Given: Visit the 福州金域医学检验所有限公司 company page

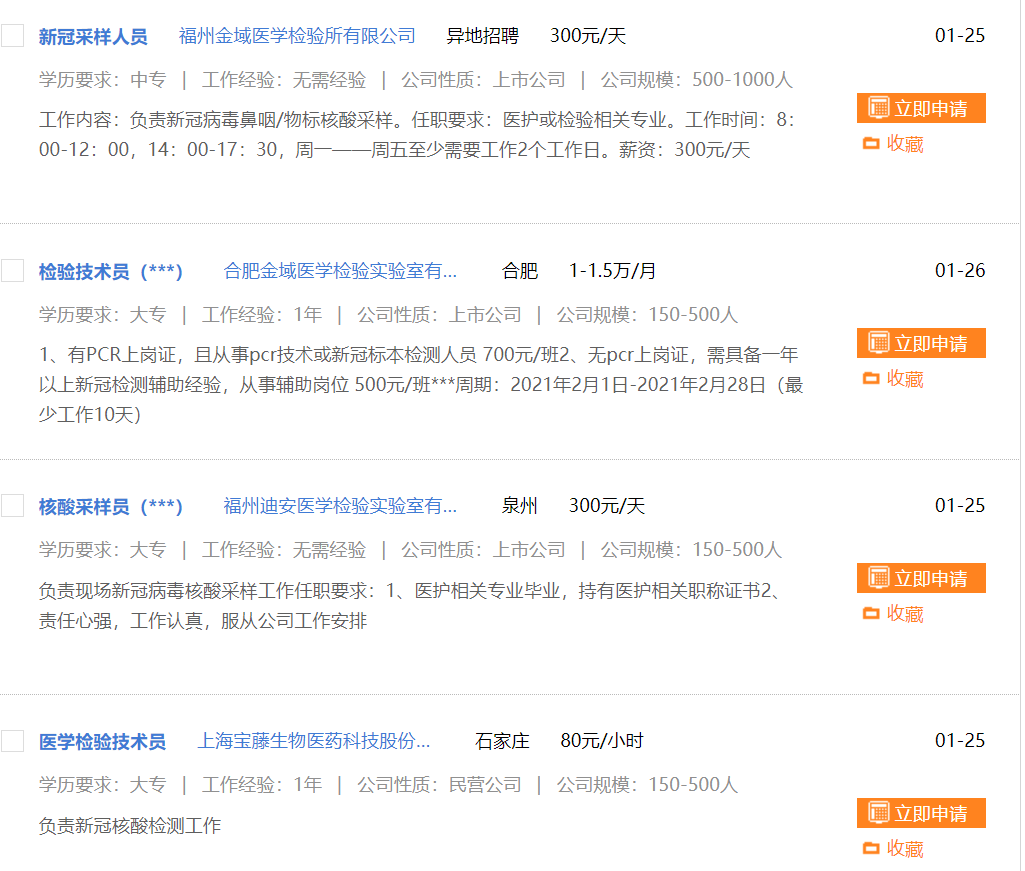Looking at the screenshot, I should point(297,37).
